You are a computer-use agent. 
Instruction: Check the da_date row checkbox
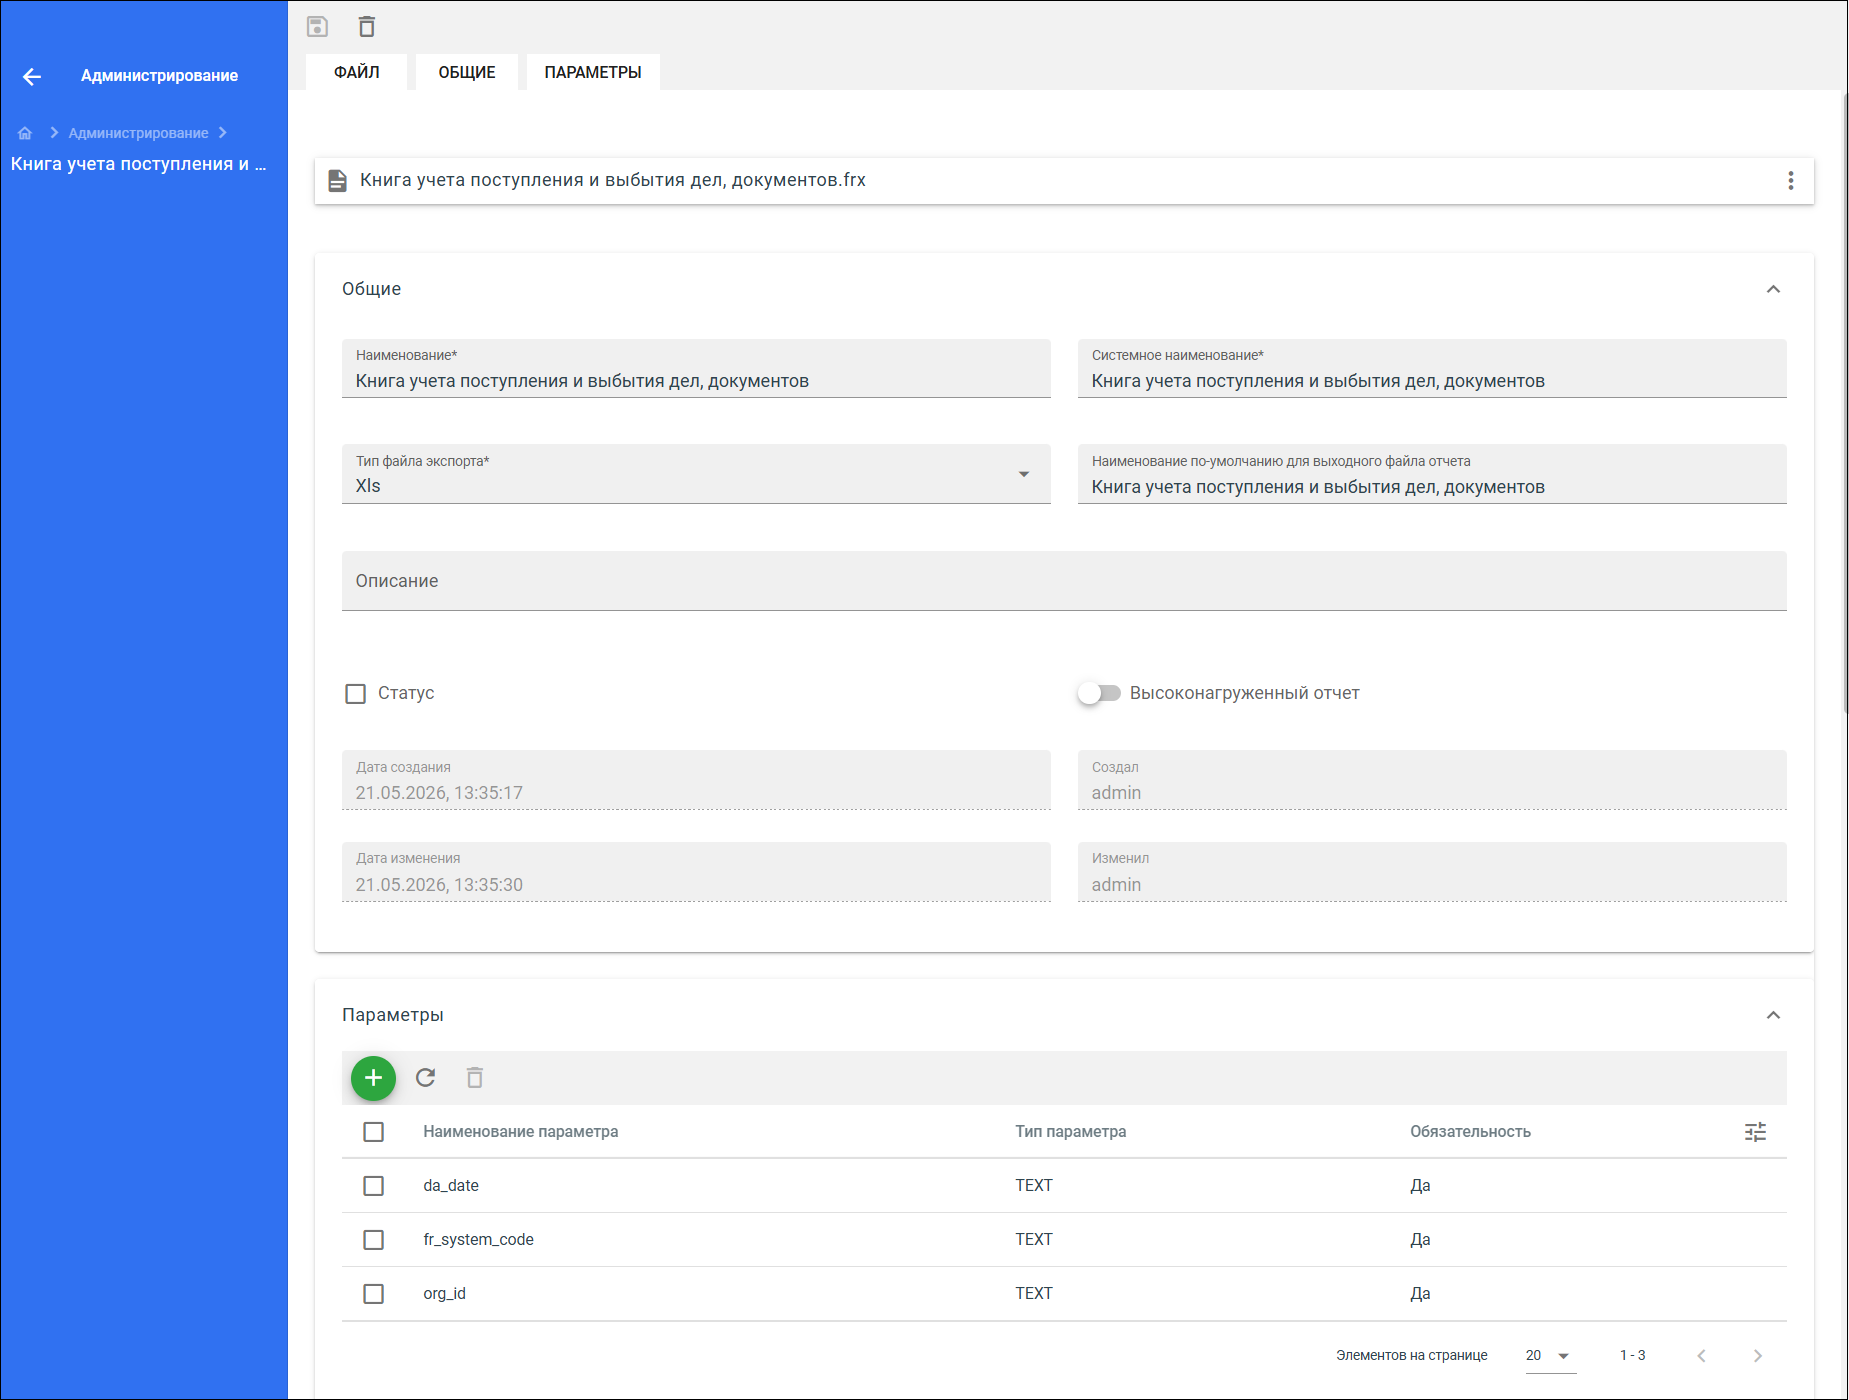(374, 1186)
